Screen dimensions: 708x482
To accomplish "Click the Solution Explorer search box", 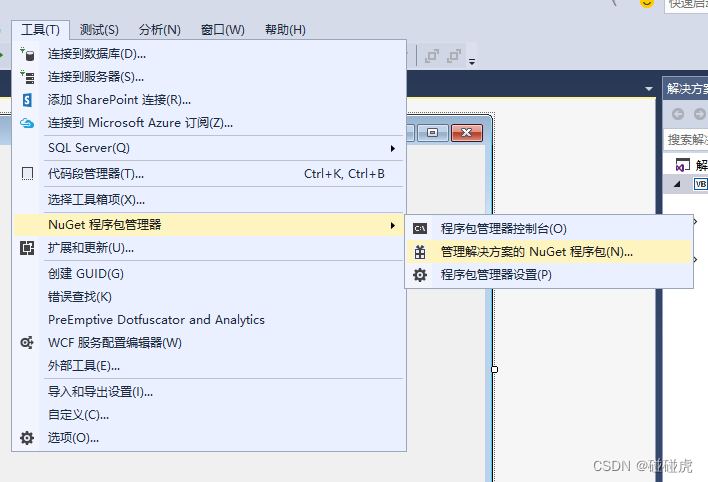I will click(x=686, y=140).
